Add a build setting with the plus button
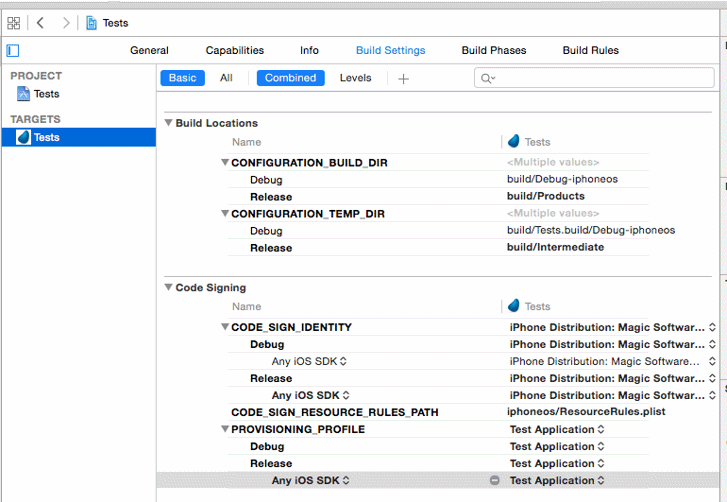Viewport: 727px width, 502px height. [403, 79]
